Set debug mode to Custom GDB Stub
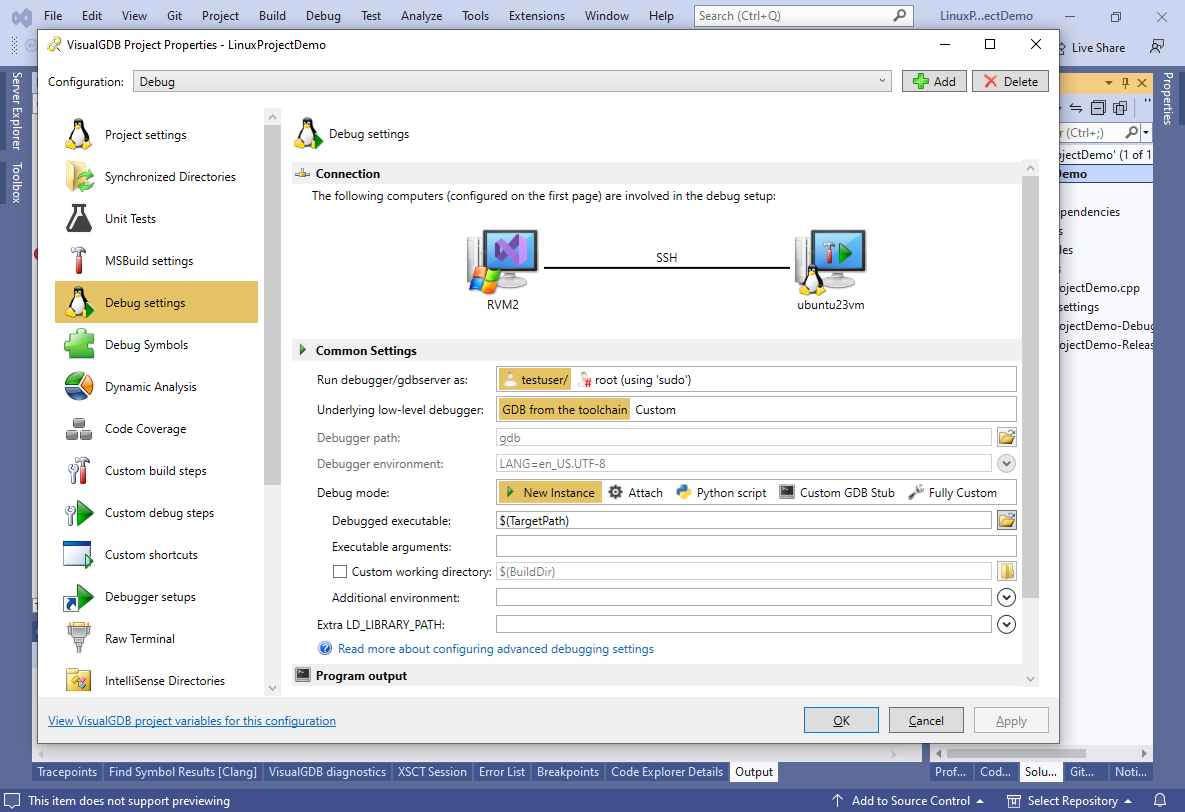 tap(837, 492)
